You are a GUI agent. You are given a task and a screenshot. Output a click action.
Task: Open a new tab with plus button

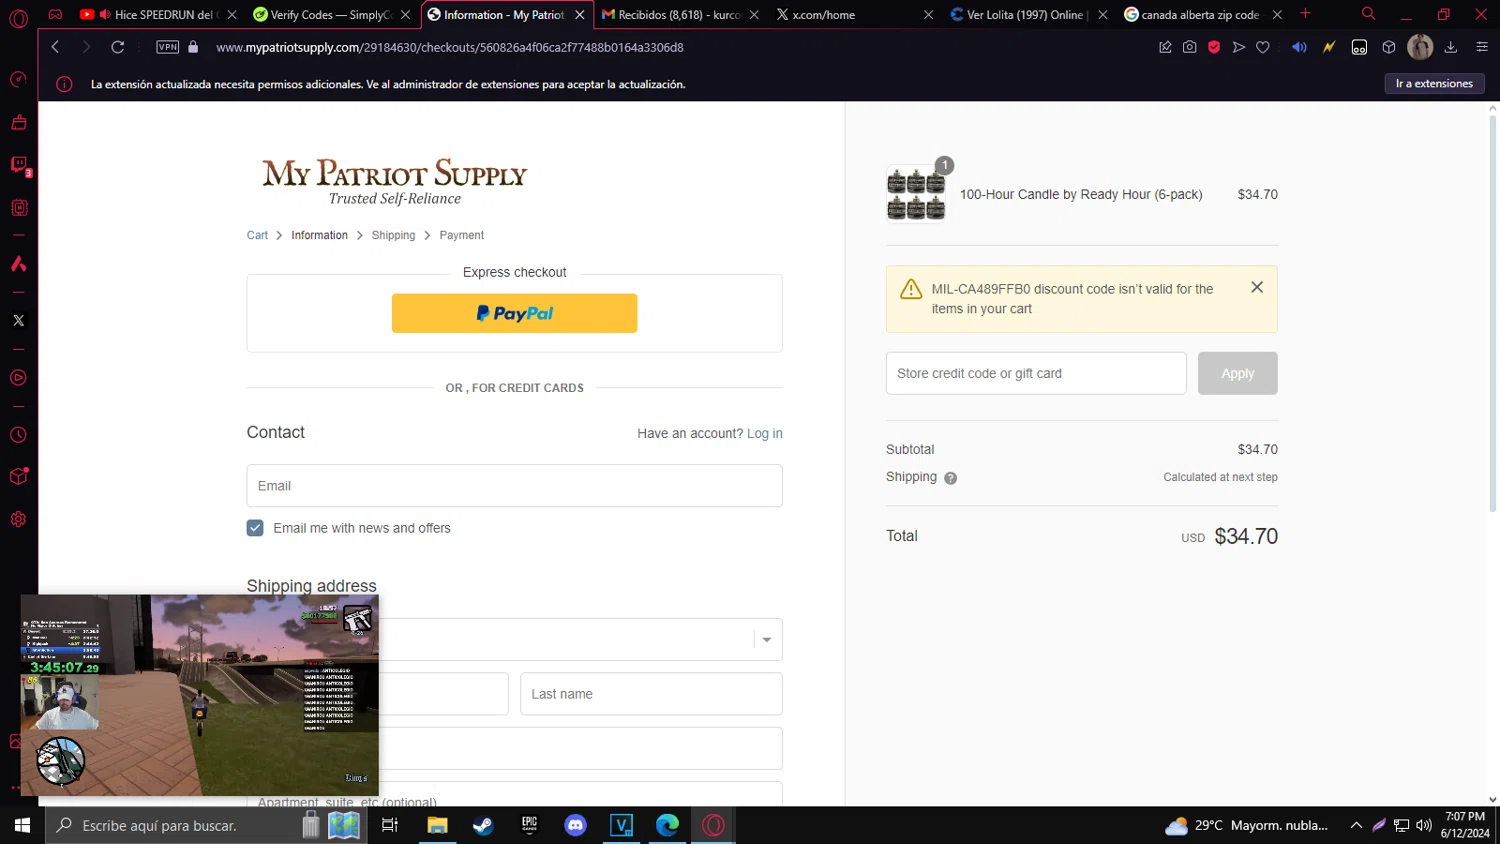pyautogui.click(x=1305, y=14)
